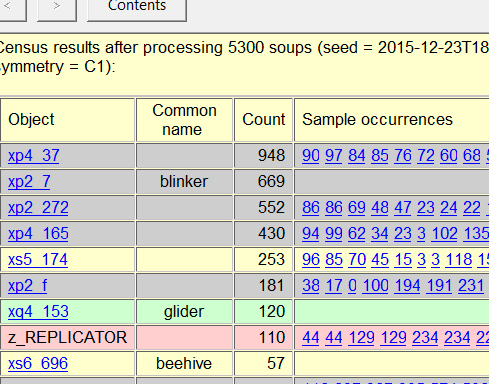
Task: Click sample occurrence 38 in xp2_f row
Action: click(311, 286)
